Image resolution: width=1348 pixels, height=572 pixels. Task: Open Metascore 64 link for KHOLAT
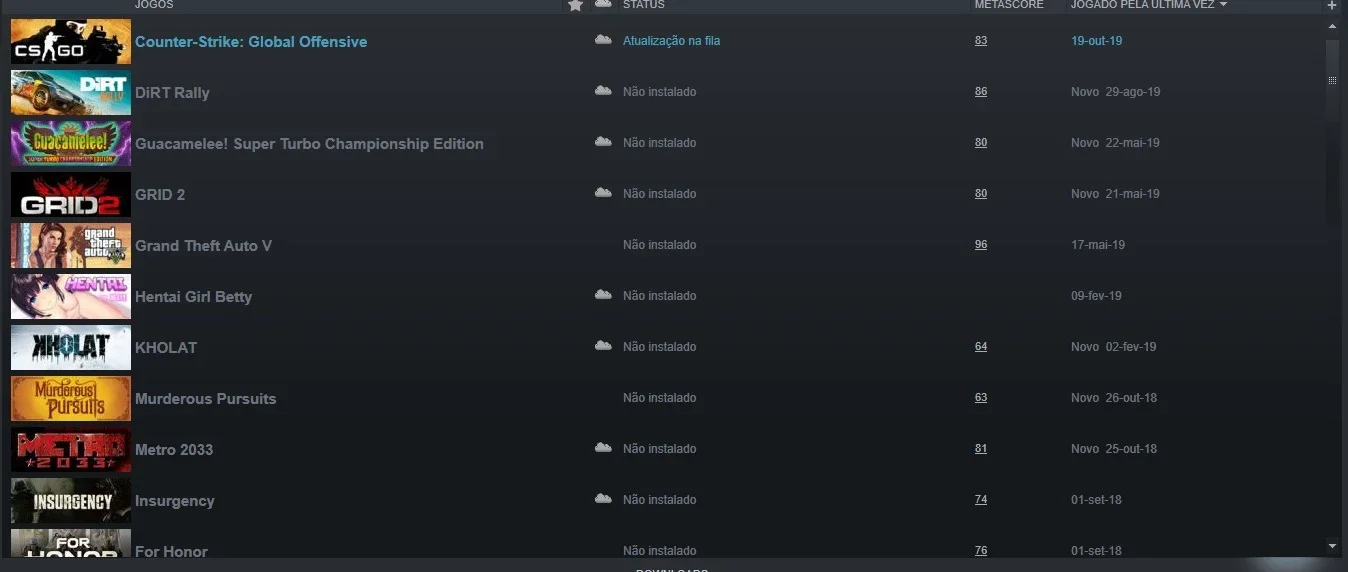981,347
